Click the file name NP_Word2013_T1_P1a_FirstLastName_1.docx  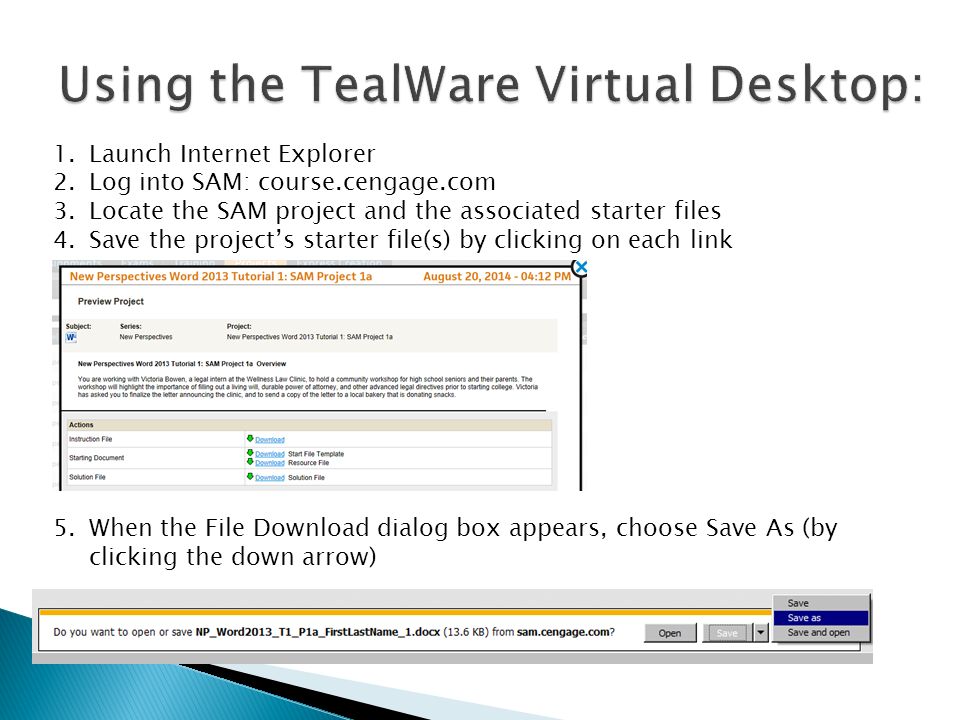[318, 632]
